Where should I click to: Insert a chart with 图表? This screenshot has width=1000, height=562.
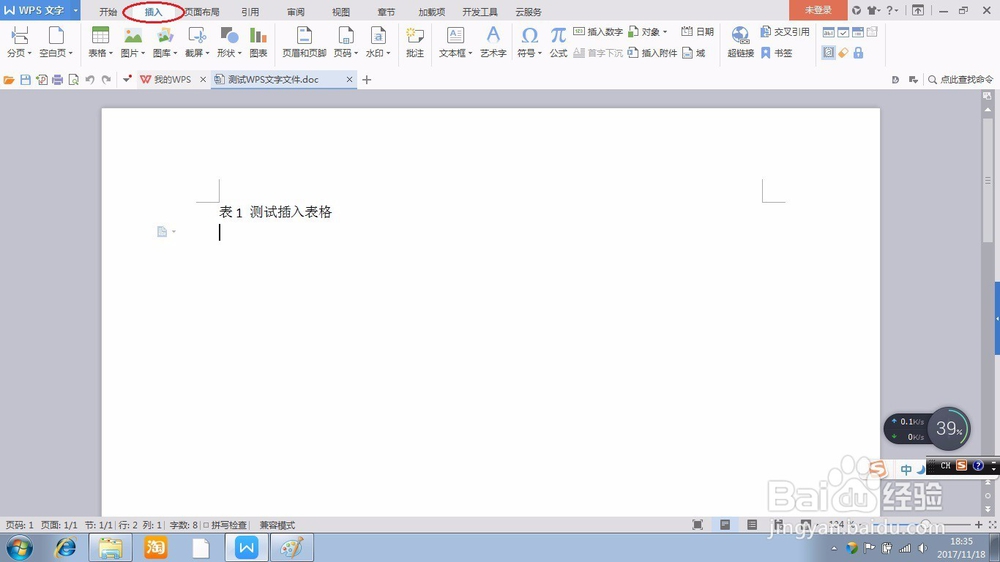coord(258,42)
